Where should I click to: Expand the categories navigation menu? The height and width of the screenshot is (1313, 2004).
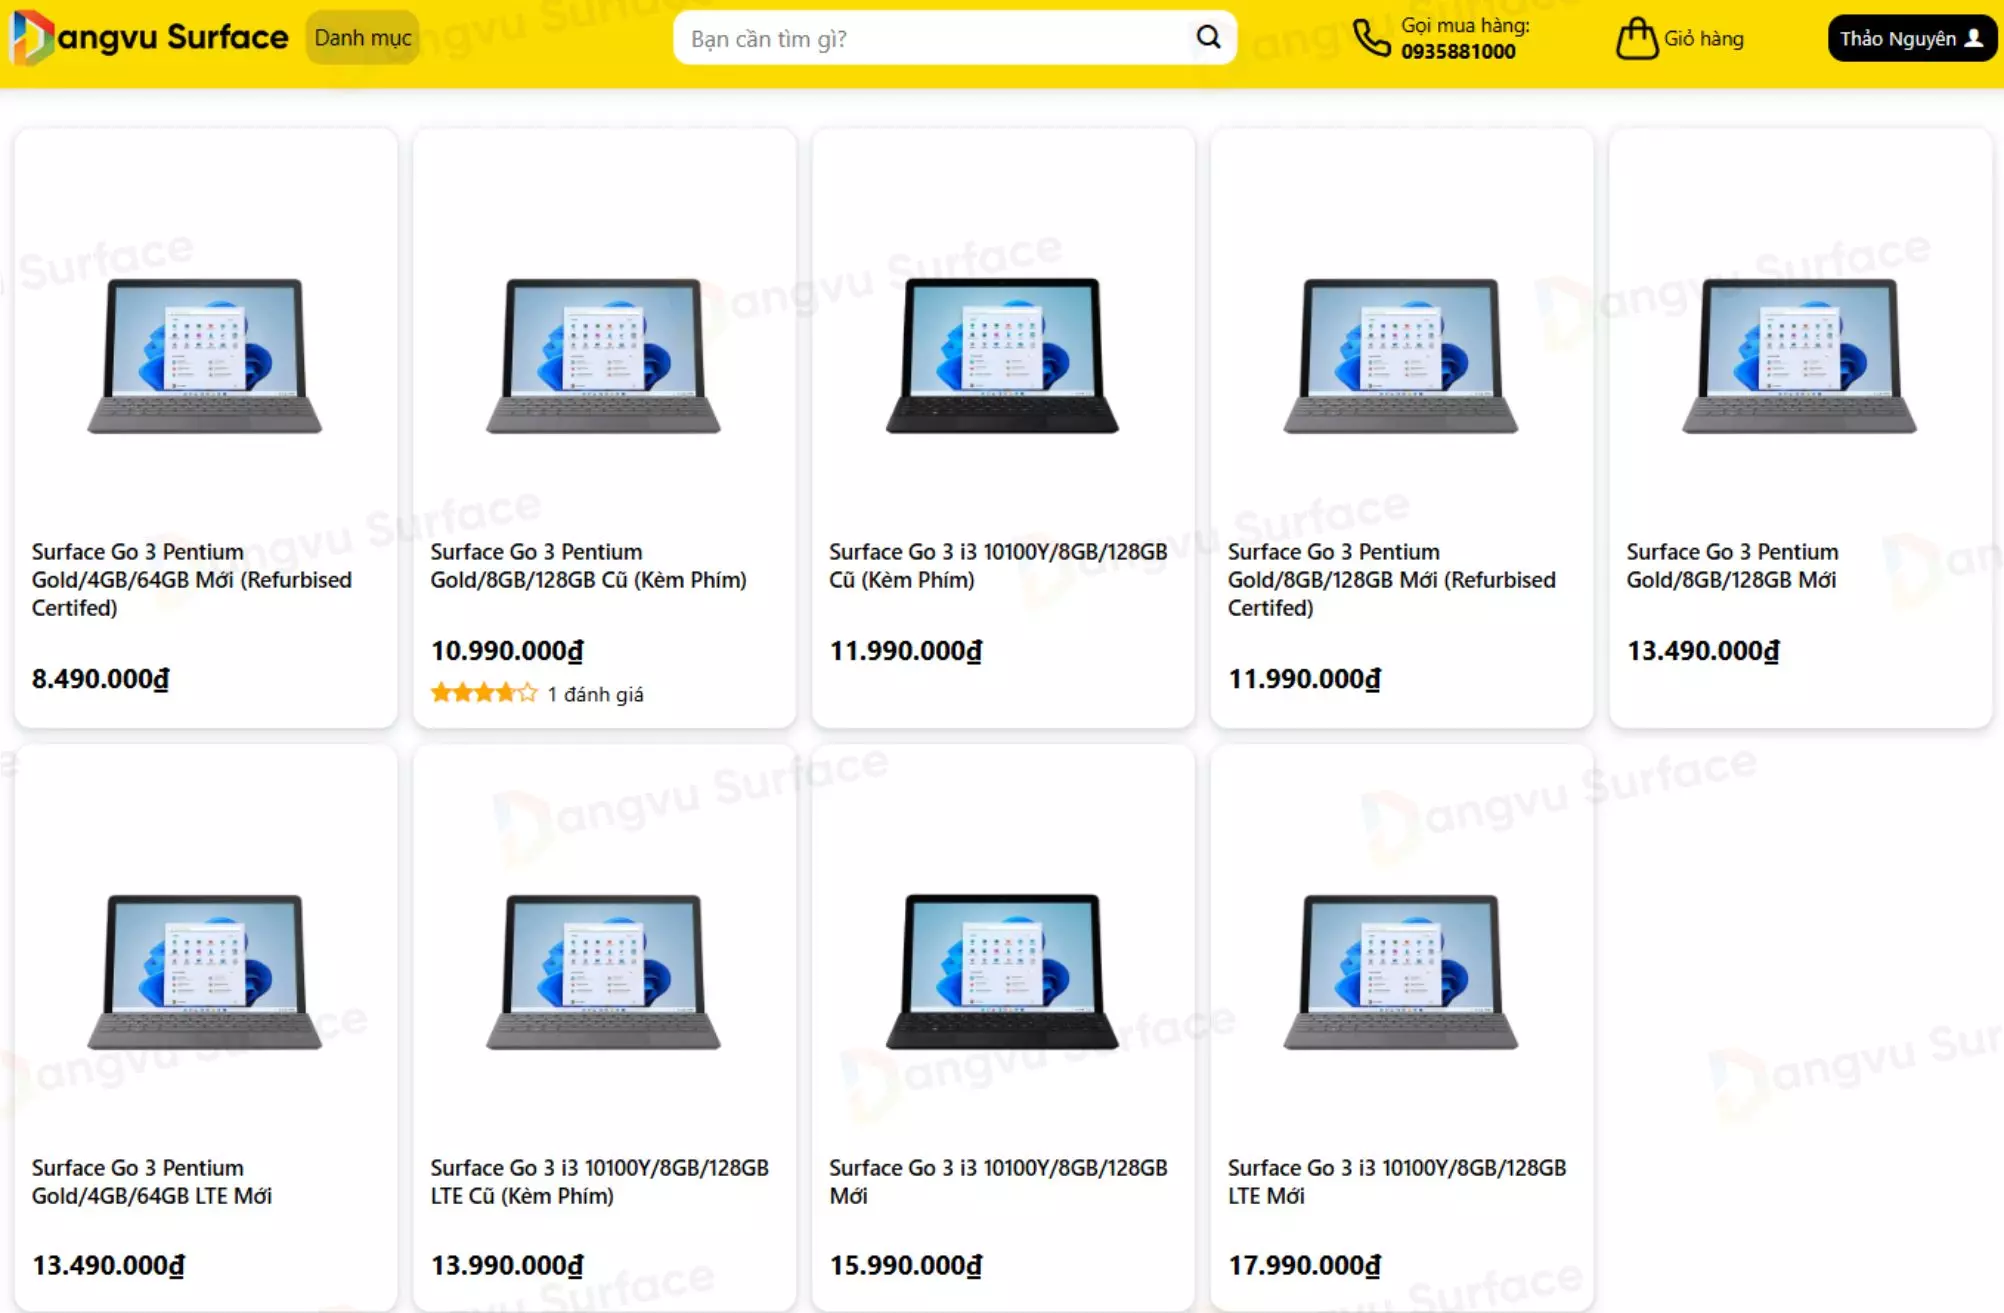pyautogui.click(x=362, y=38)
